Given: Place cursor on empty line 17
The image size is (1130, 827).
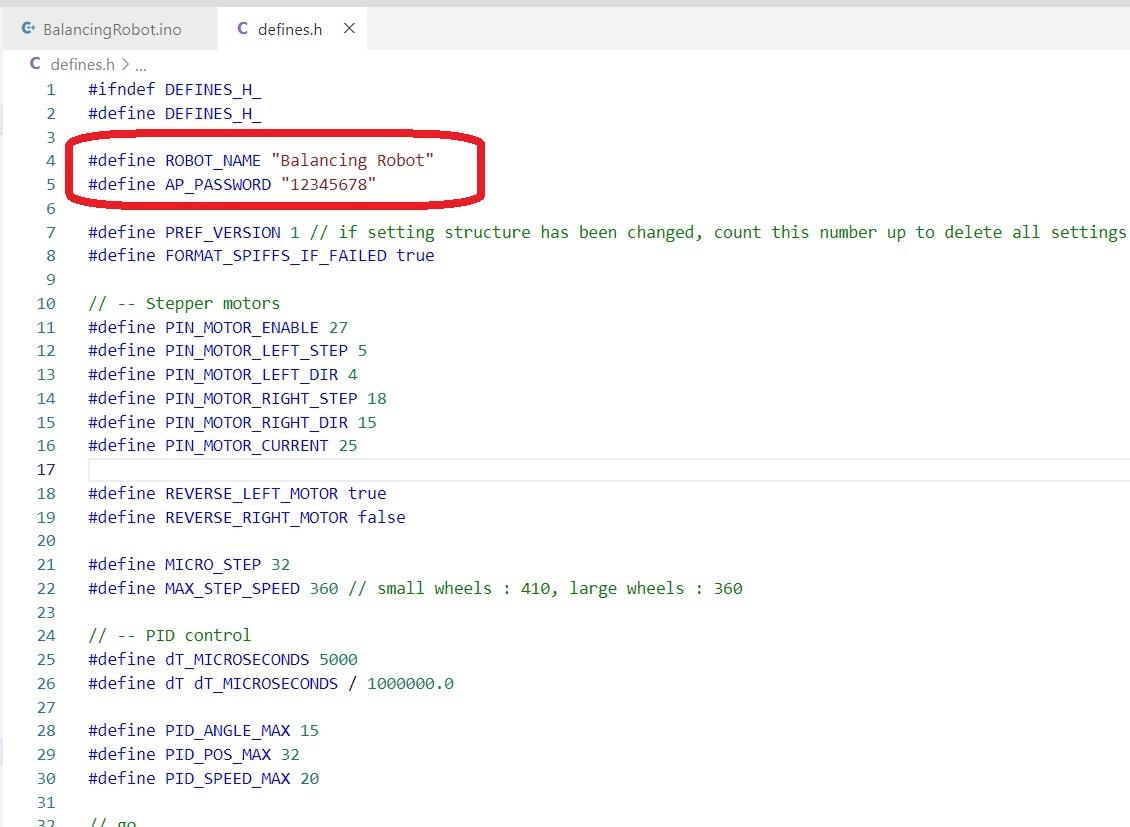Looking at the screenshot, I should coord(608,470).
